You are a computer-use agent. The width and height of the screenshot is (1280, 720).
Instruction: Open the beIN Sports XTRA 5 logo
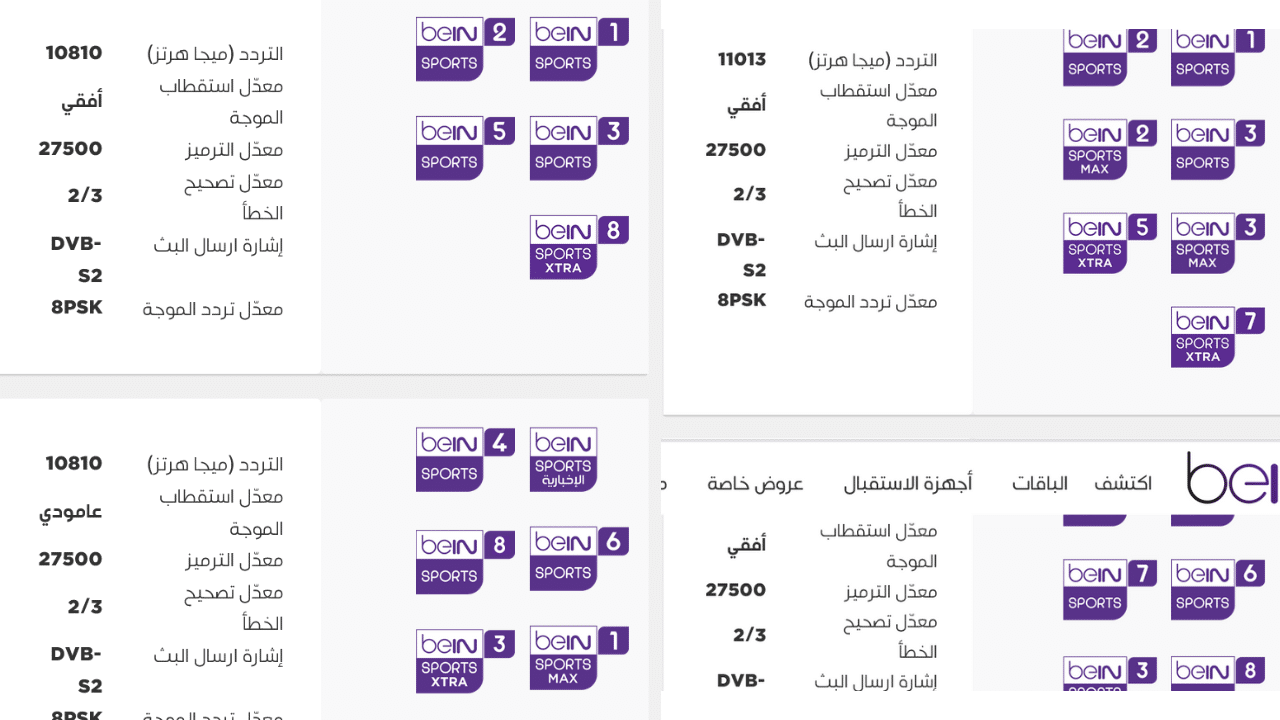(1109, 243)
